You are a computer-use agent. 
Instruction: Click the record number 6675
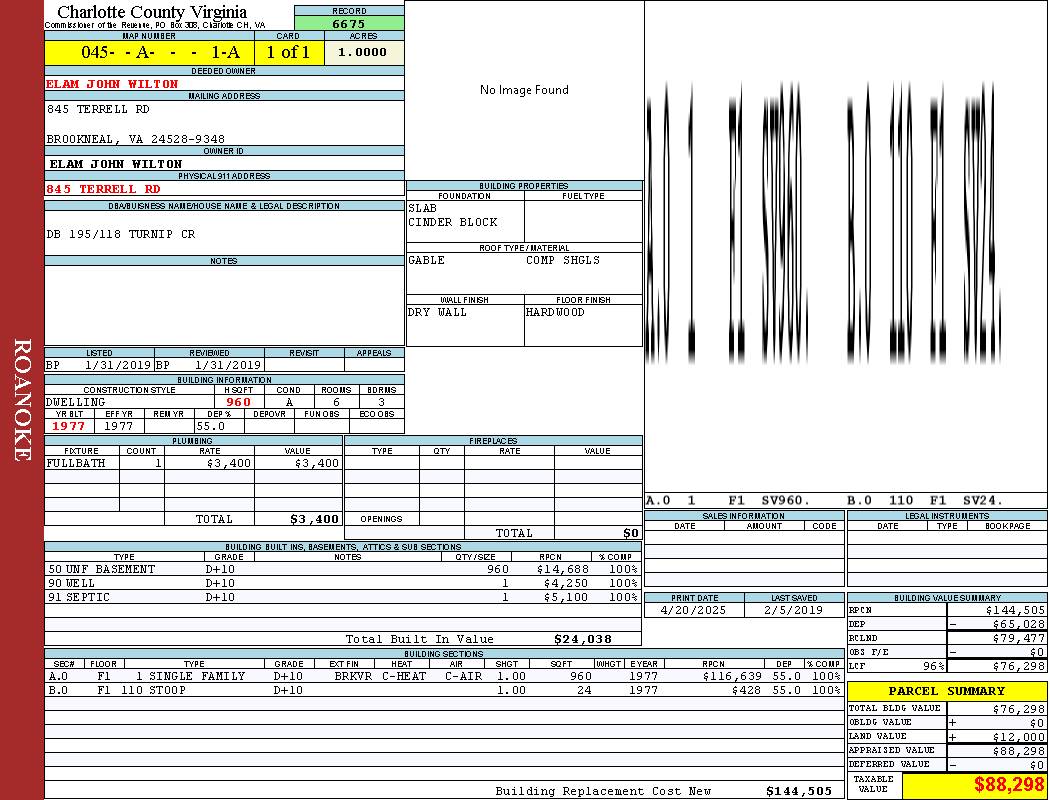pos(349,23)
